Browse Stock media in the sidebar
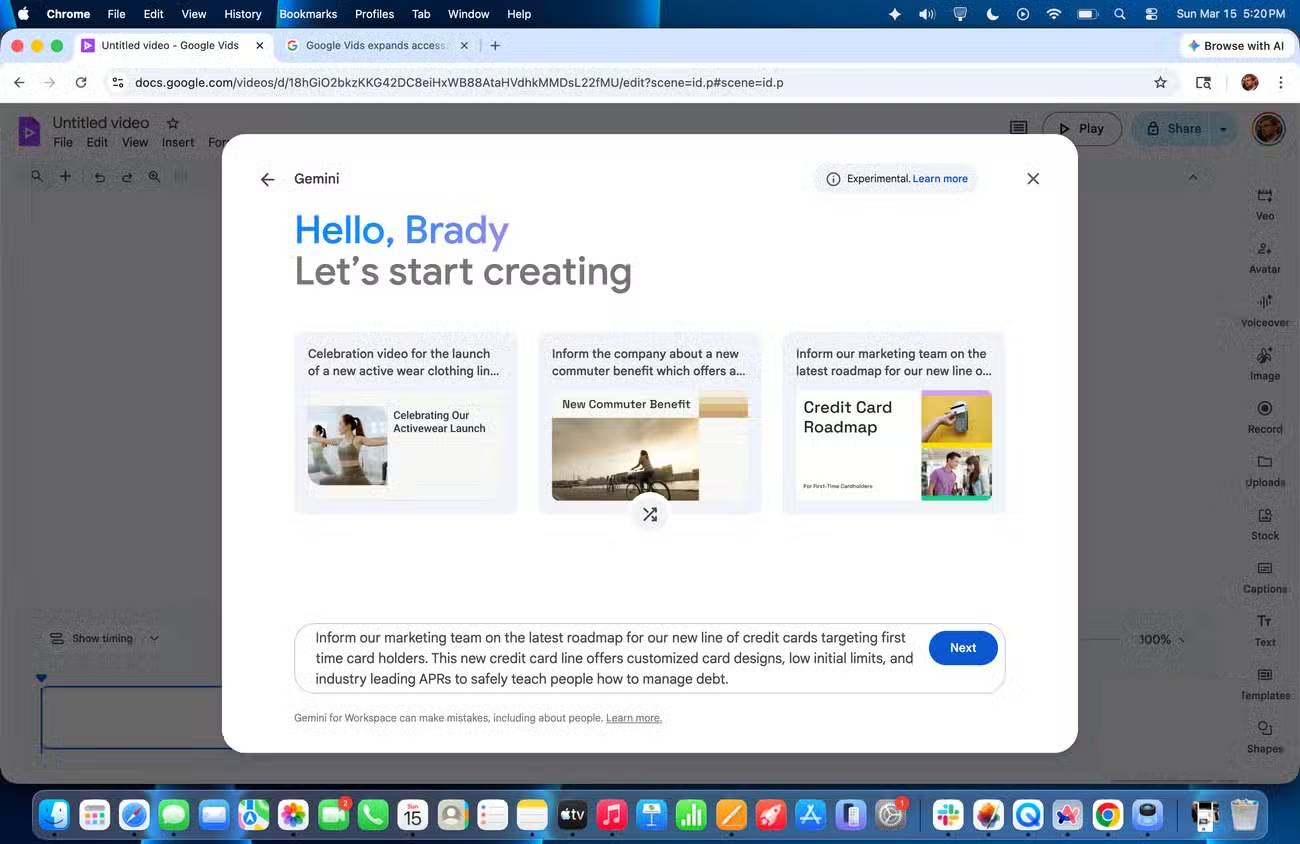 (x=1264, y=523)
